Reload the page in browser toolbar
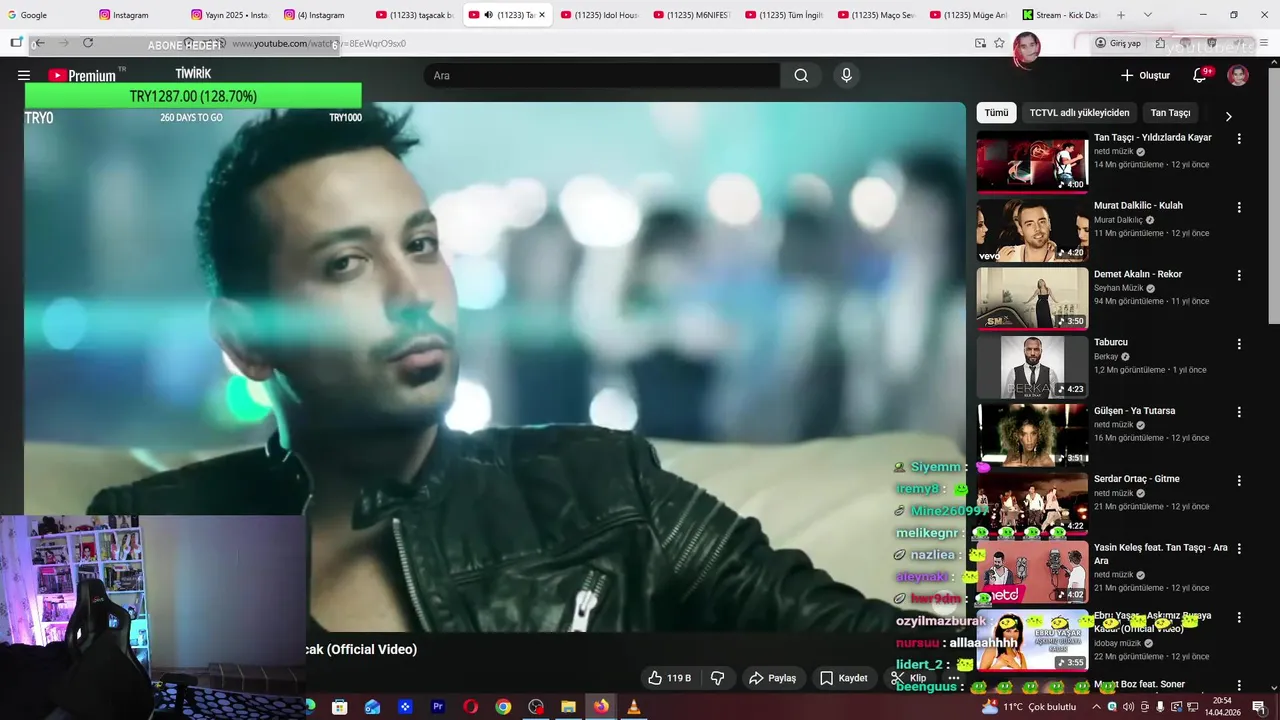This screenshot has height=720, width=1280. (88, 43)
